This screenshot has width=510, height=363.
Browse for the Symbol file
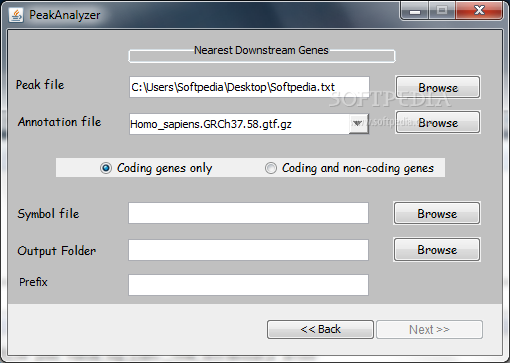click(437, 213)
